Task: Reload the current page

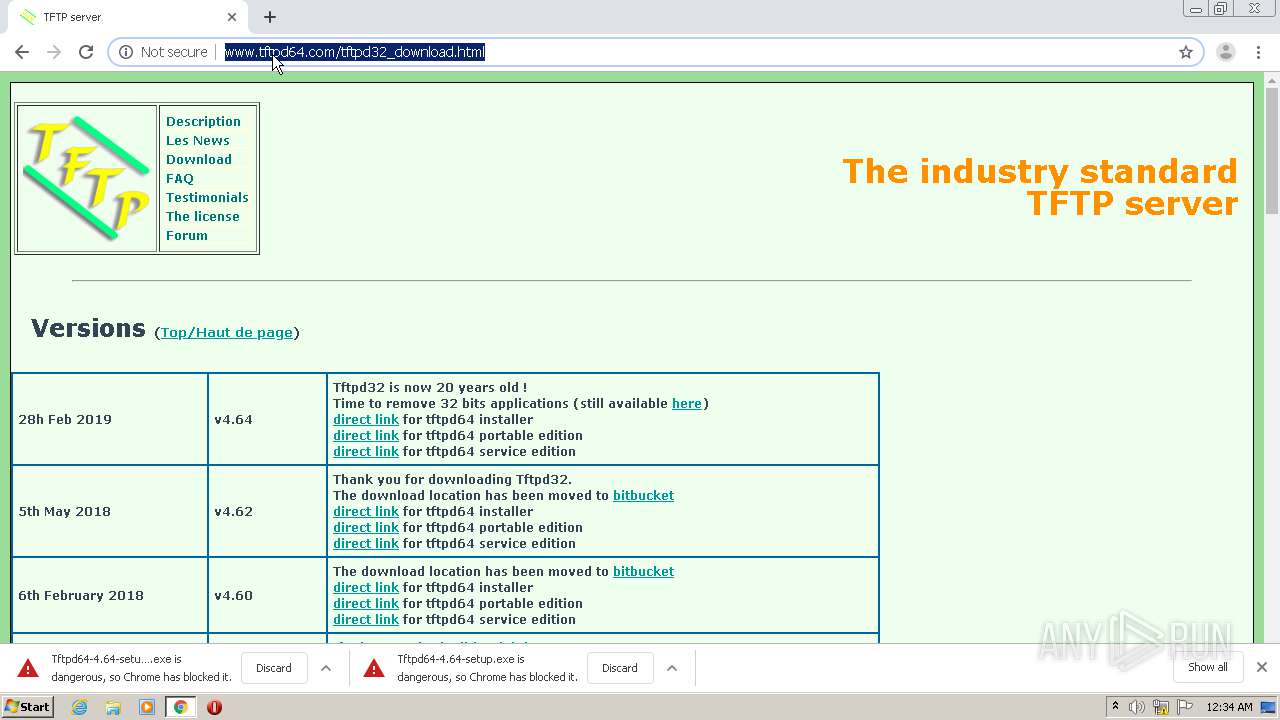Action: [86, 52]
